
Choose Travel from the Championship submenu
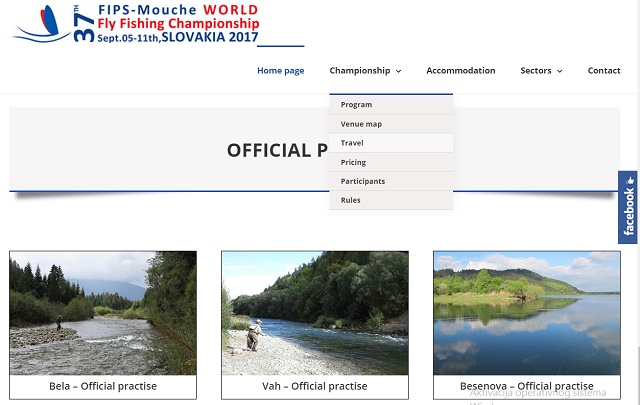(x=352, y=143)
